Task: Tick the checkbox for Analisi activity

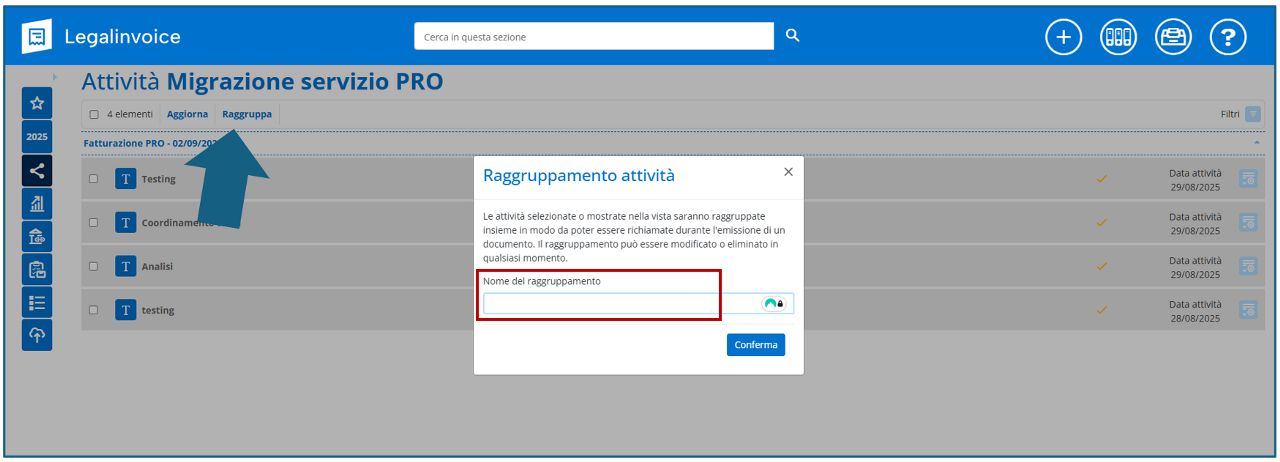Action: (x=94, y=266)
